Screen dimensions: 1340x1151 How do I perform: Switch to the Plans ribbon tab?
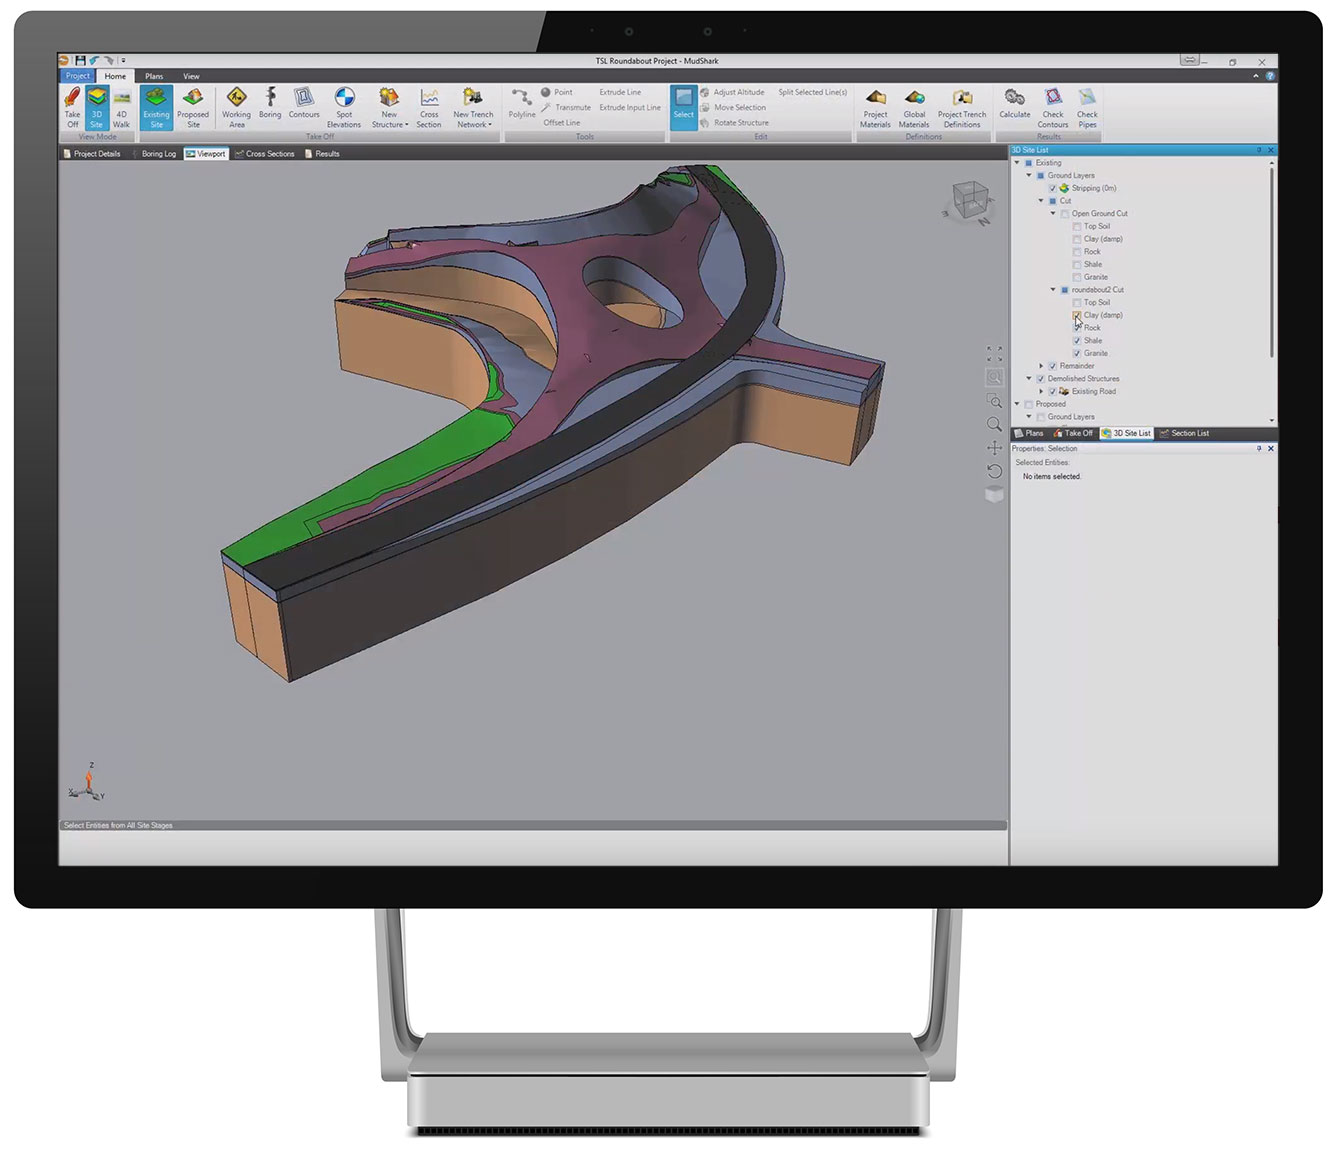point(154,76)
